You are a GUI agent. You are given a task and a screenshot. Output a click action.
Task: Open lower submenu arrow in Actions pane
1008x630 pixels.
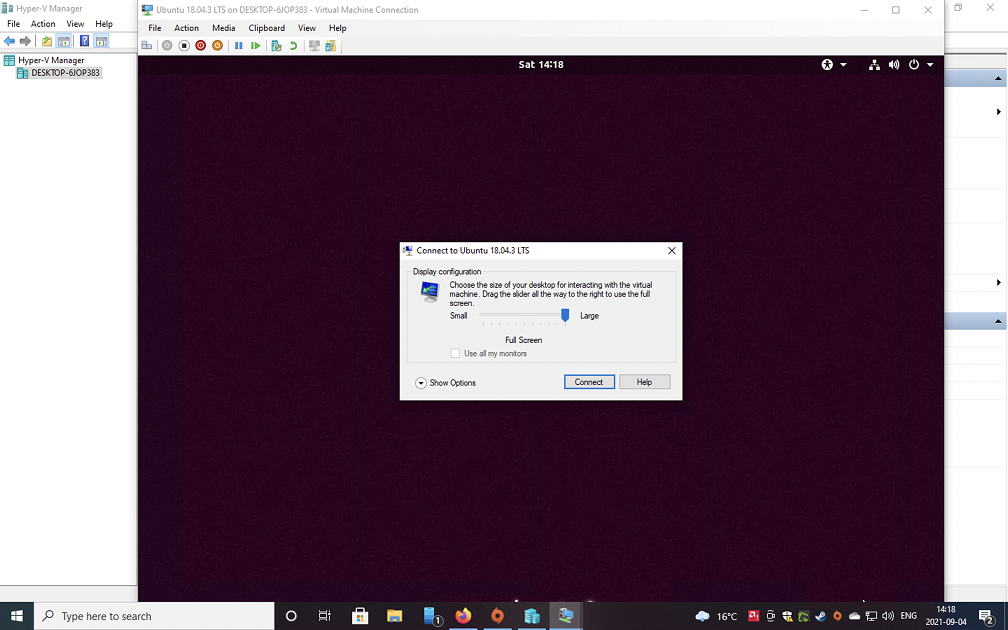[x=998, y=282]
